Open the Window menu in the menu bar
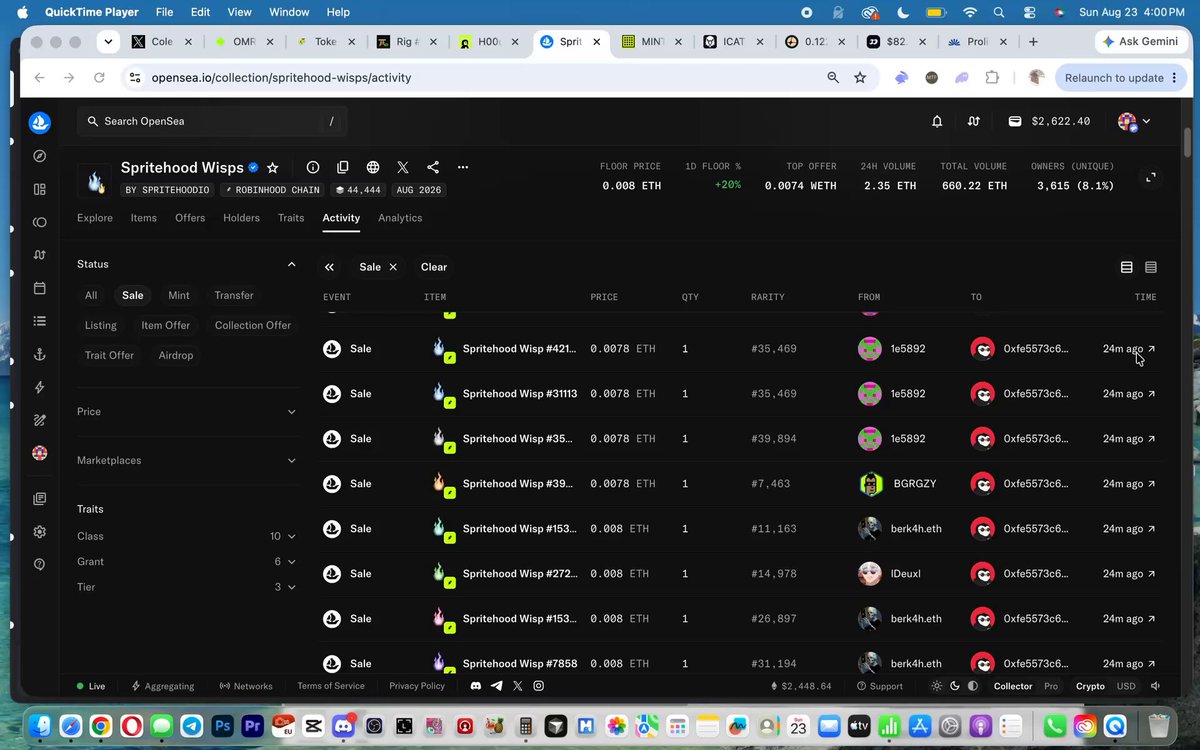 (x=289, y=12)
